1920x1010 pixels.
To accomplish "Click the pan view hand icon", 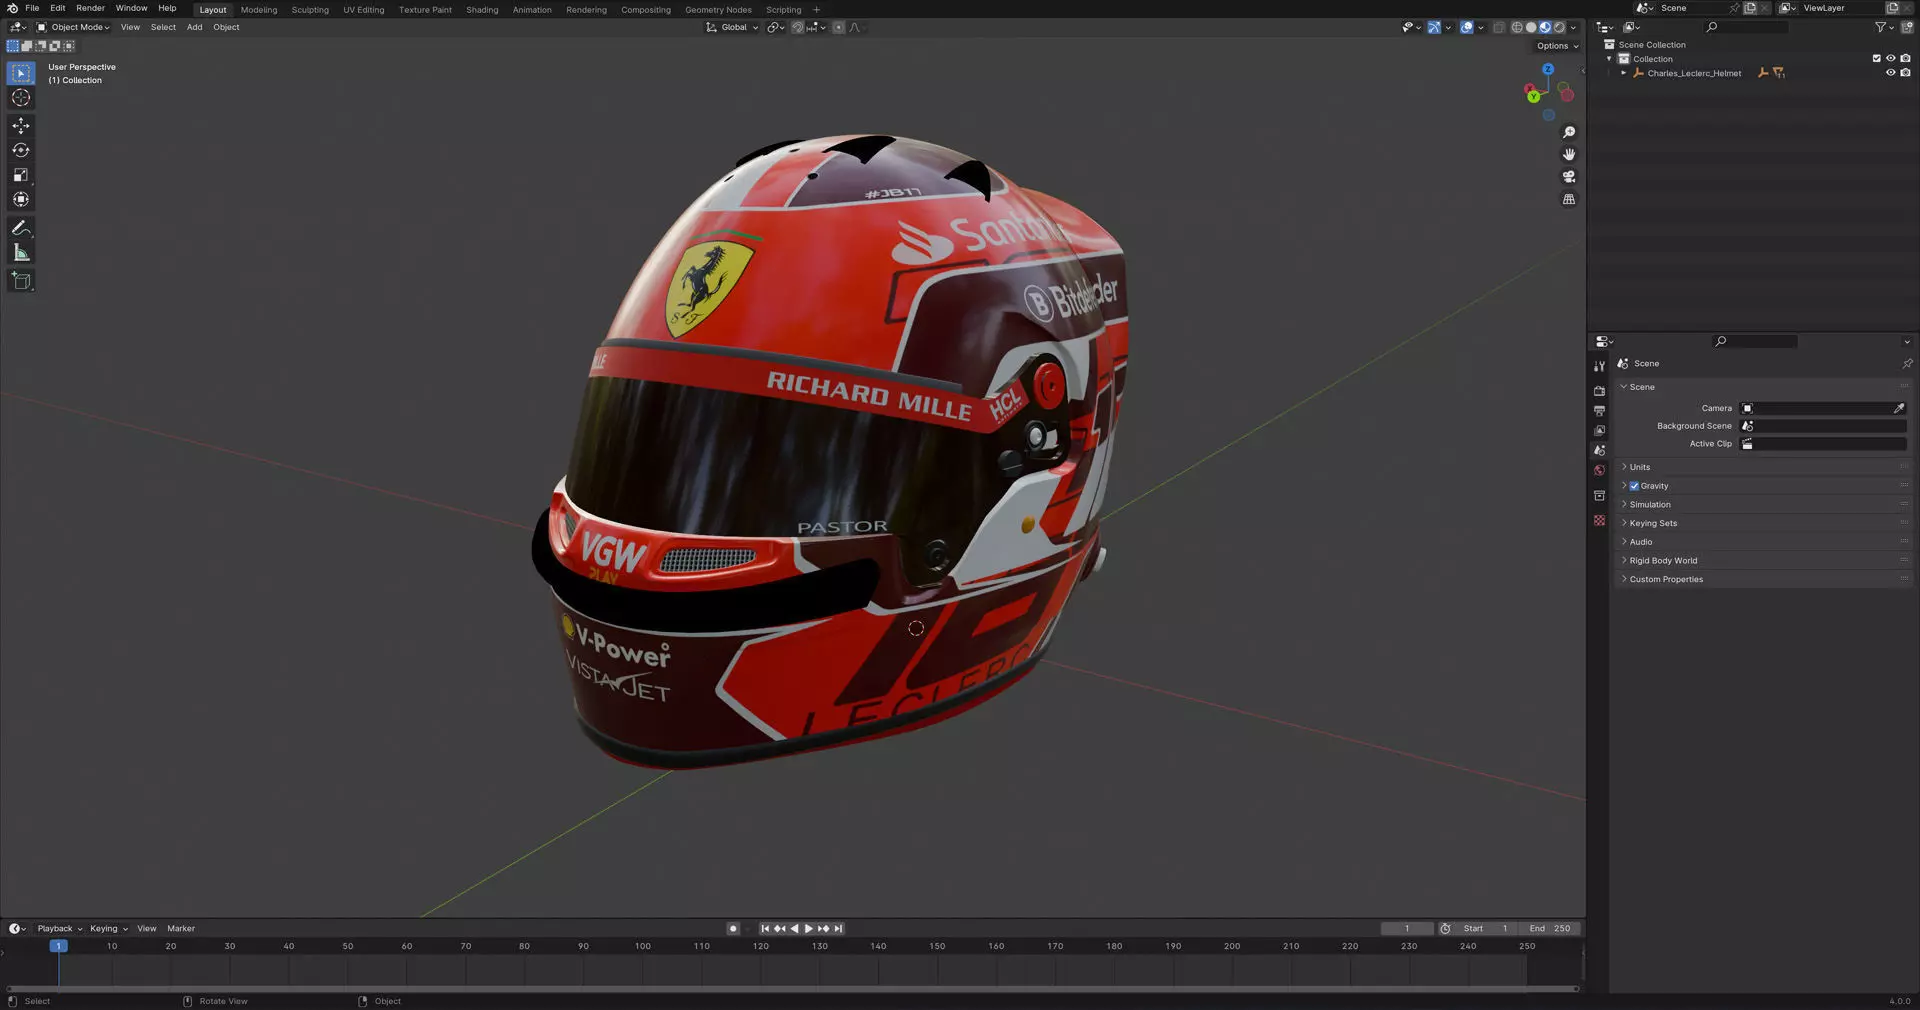I will [1569, 154].
